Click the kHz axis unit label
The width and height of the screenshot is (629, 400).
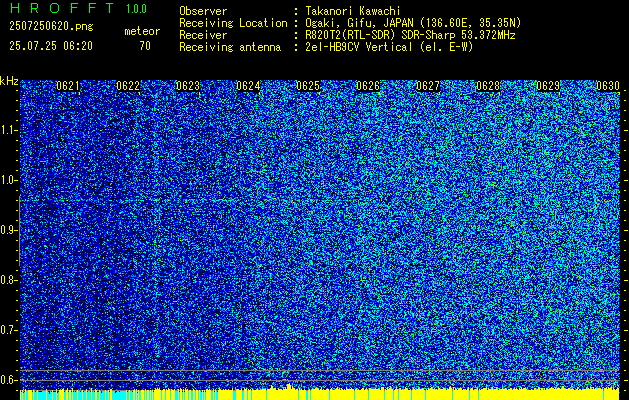click(x=9, y=81)
